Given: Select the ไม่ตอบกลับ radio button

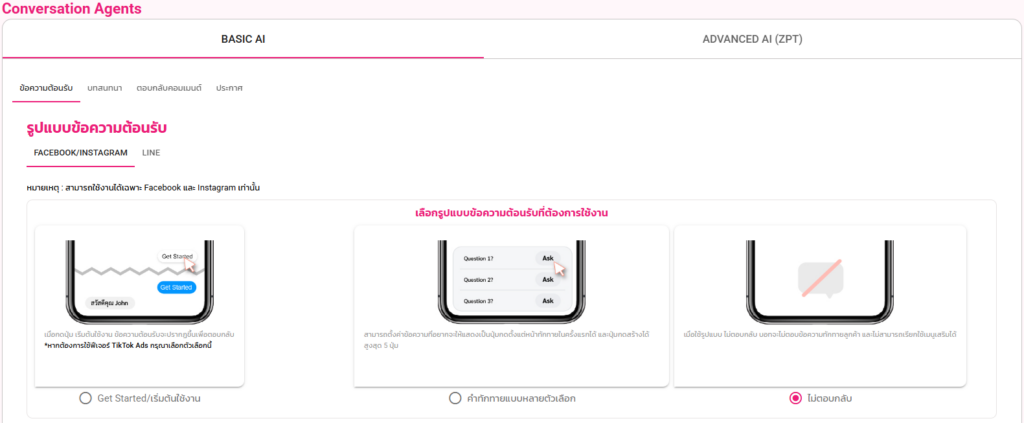Looking at the screenshot, I should tap(796, 398).
